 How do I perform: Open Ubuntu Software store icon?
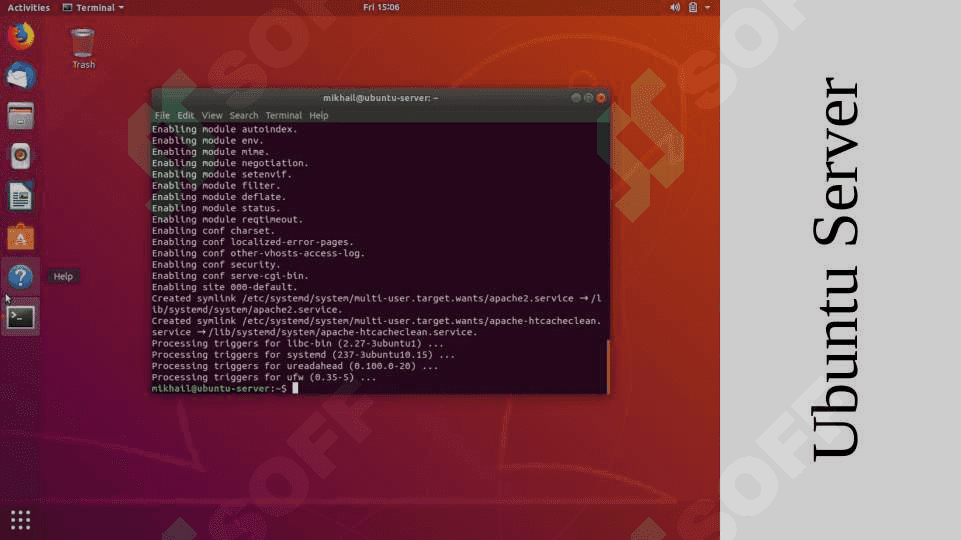coord(21,237)
